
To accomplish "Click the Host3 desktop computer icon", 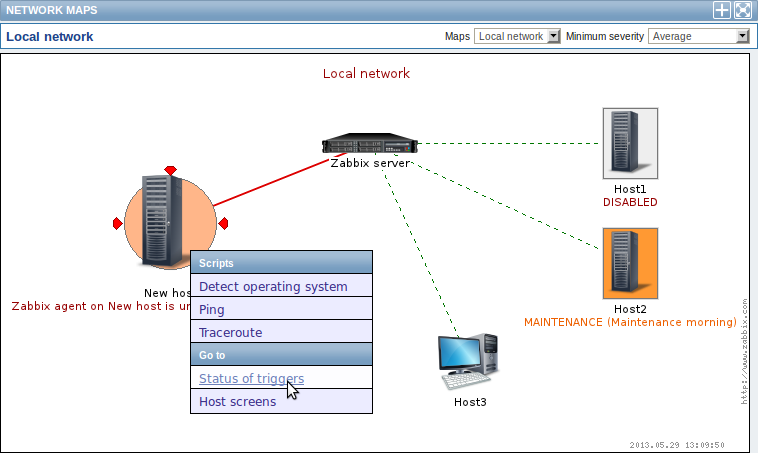I will point(468,361).
